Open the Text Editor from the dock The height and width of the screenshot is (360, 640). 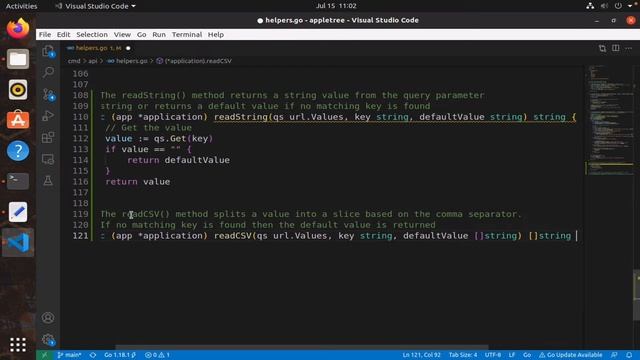click(18, 212)
